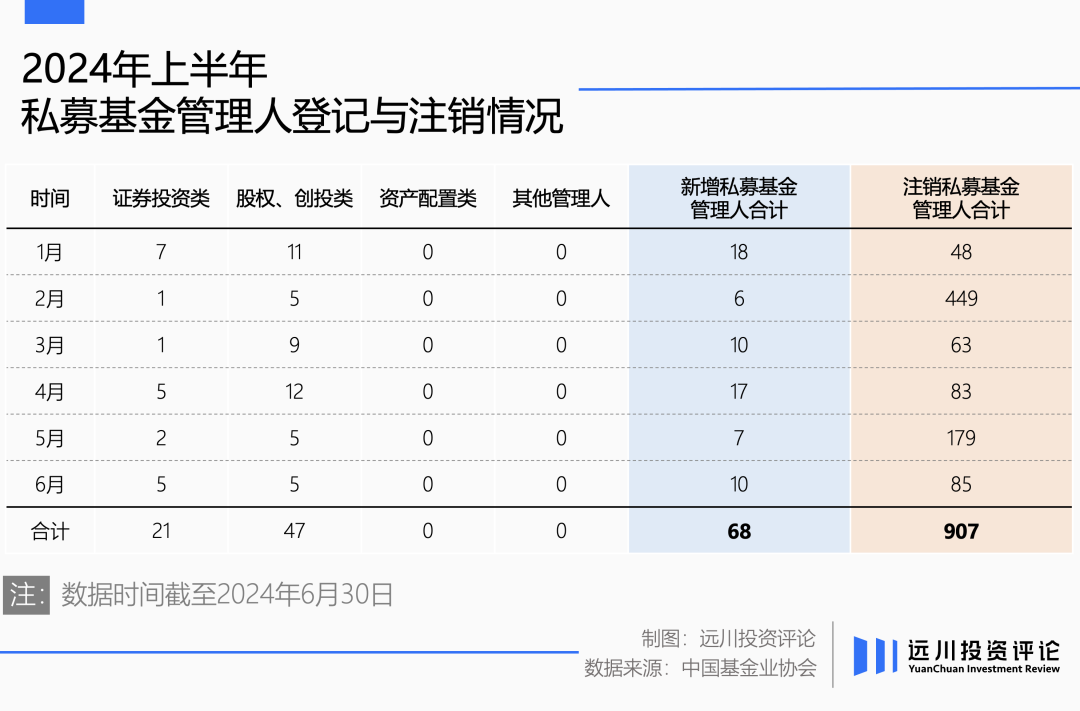Click the value "9" in the 3月 row
The image size is (1080, 711).
[294, 345]
